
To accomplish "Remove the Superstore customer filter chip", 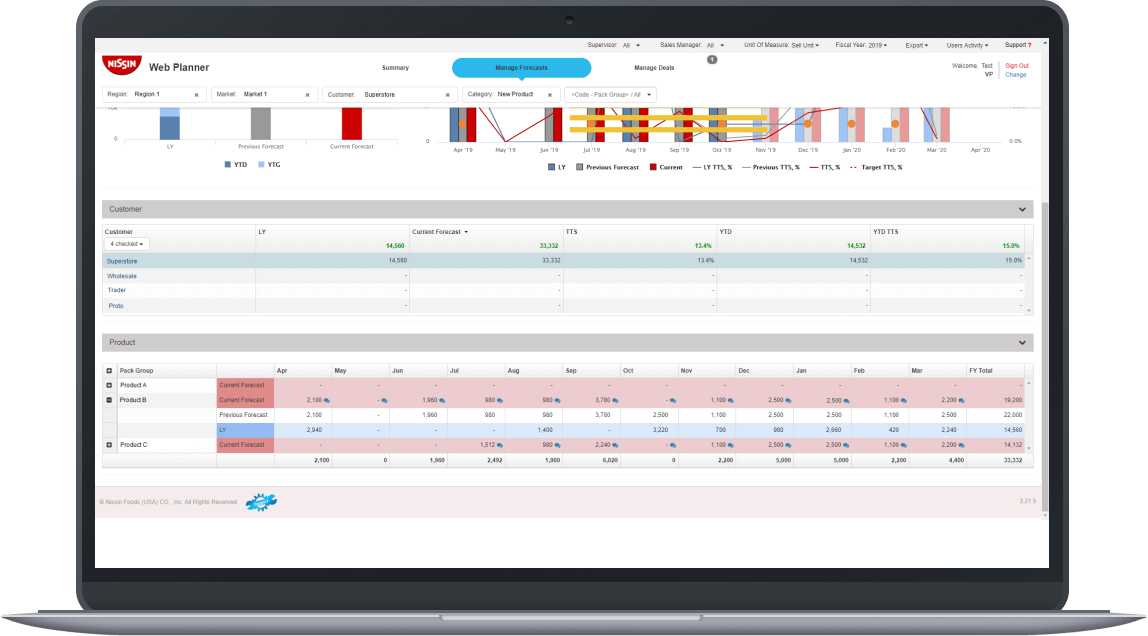I will click(446, 94).
